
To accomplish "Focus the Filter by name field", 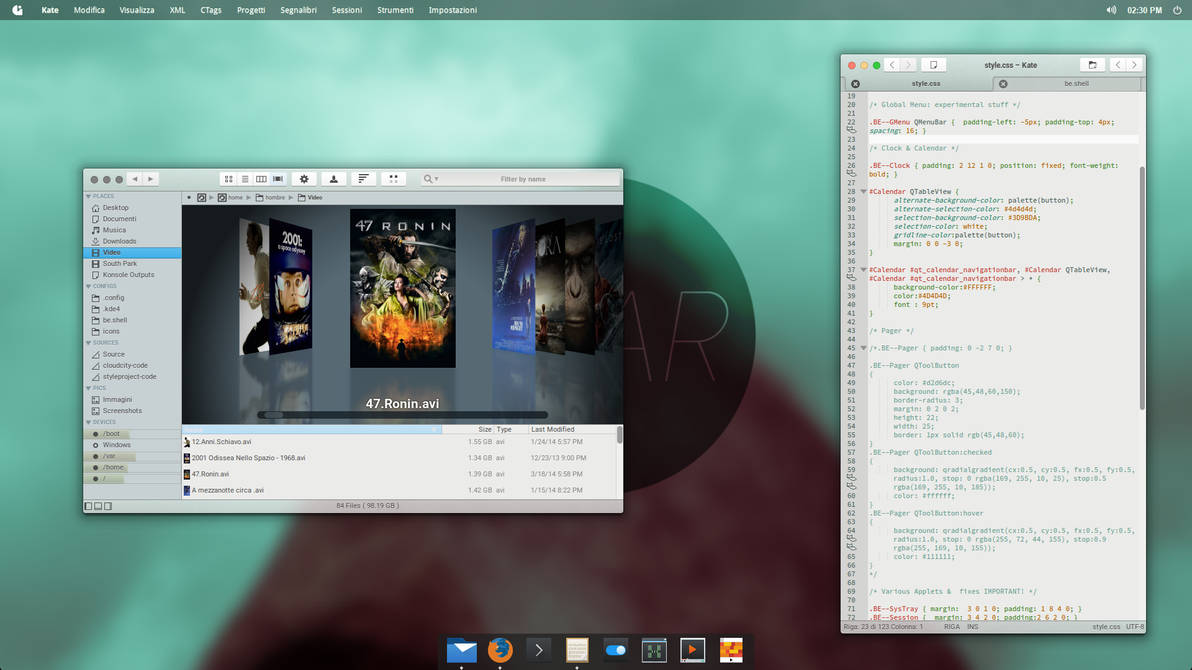I will pos(523,179).
